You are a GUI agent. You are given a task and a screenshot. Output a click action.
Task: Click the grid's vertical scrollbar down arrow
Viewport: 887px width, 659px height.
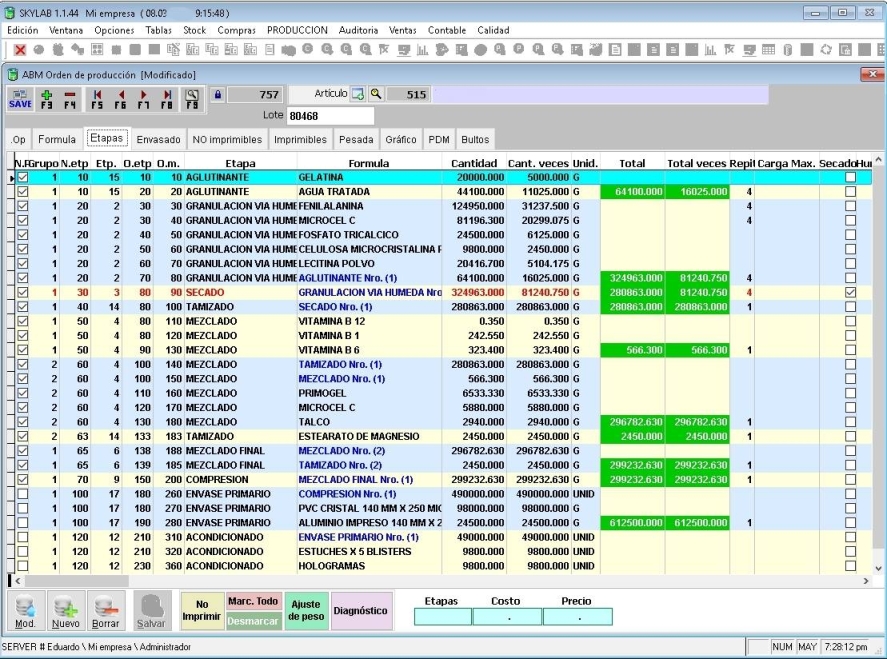point(878,569)
